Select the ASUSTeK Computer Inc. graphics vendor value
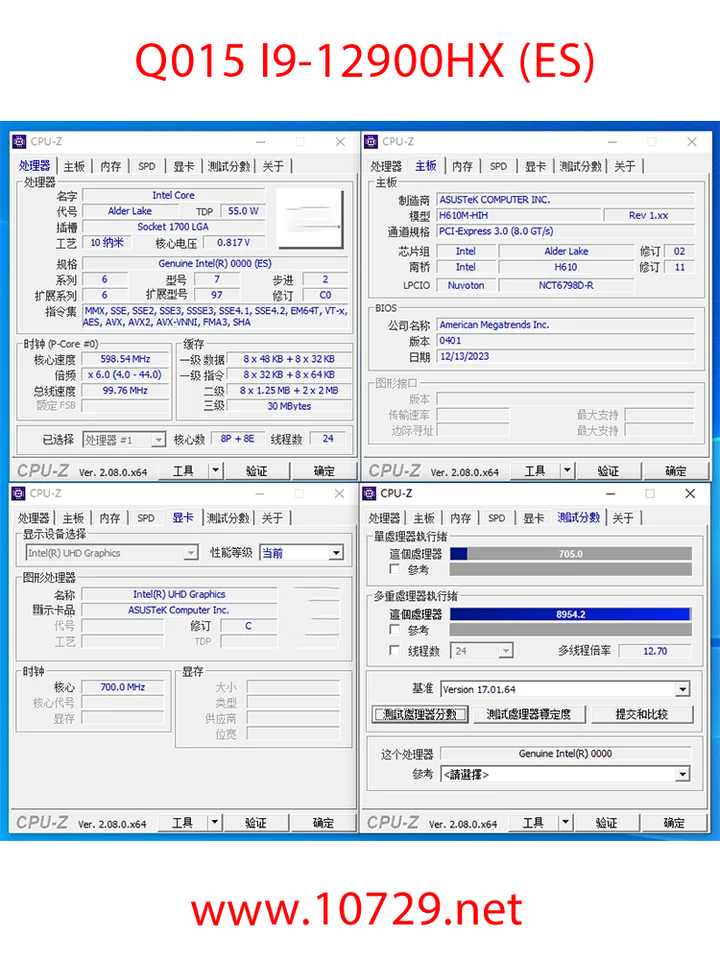Viewport: 720px width, 960px height. point(179,610)
